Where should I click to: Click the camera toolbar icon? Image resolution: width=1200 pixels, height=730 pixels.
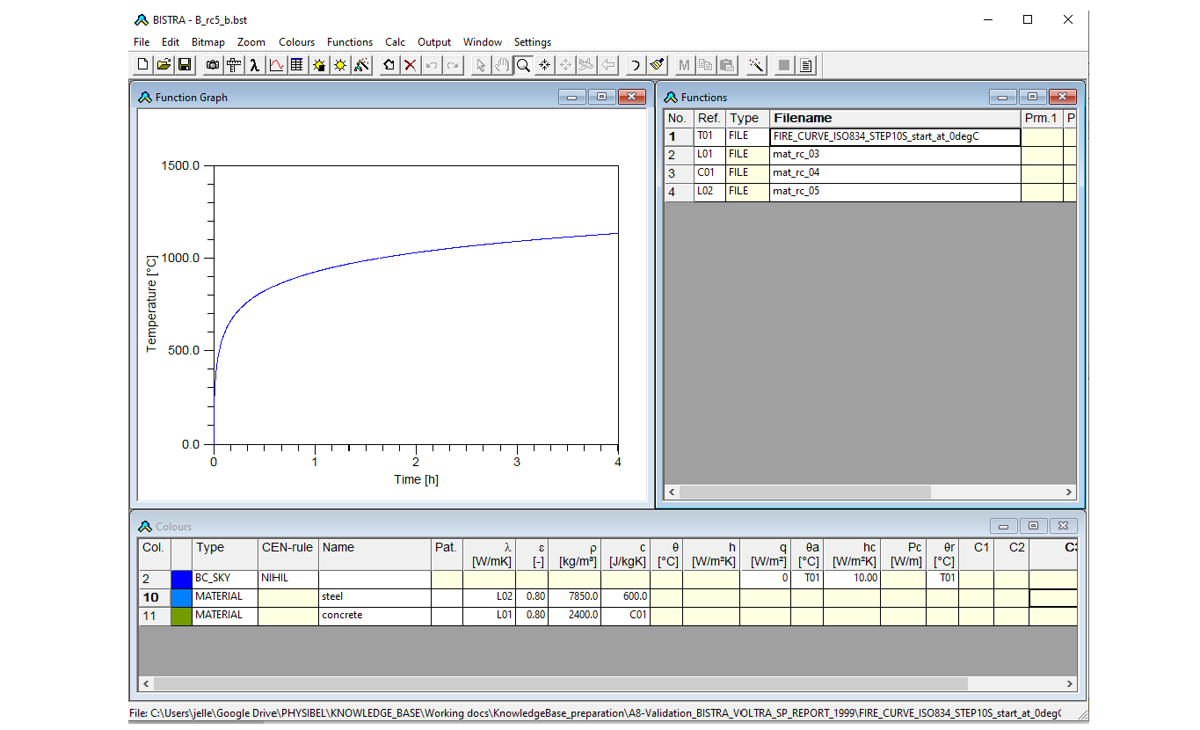(x=213, y=65)
